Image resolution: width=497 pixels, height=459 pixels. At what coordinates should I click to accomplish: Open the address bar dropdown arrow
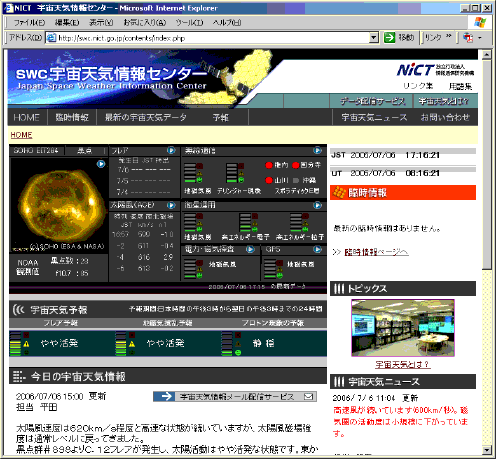374,38
